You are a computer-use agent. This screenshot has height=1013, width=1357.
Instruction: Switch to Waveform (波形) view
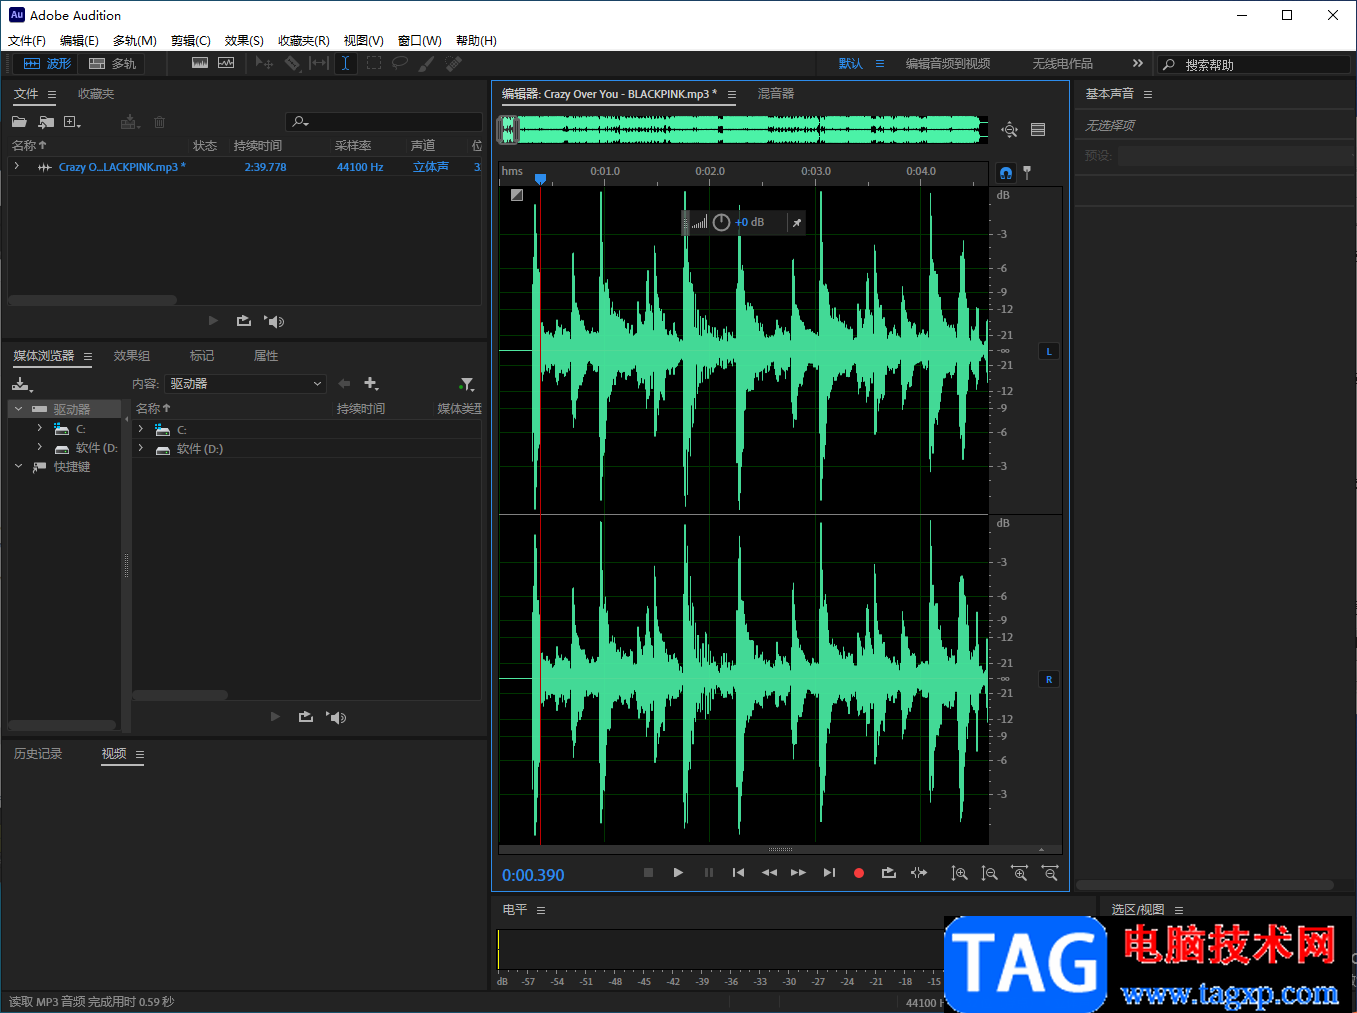pyautogui.click(x=47, y=63)
